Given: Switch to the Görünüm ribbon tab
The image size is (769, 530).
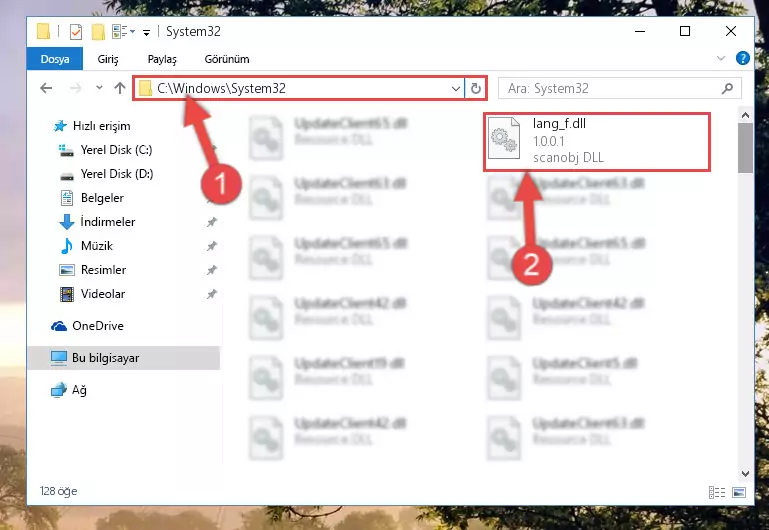Looking at the screenshot, I should [x=227, y=59].
